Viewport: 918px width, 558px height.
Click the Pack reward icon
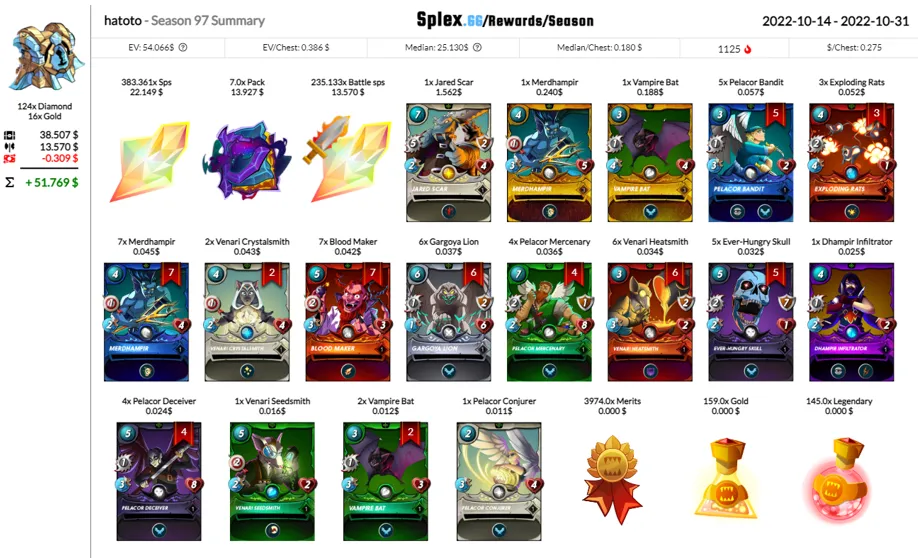pos(246,159)
